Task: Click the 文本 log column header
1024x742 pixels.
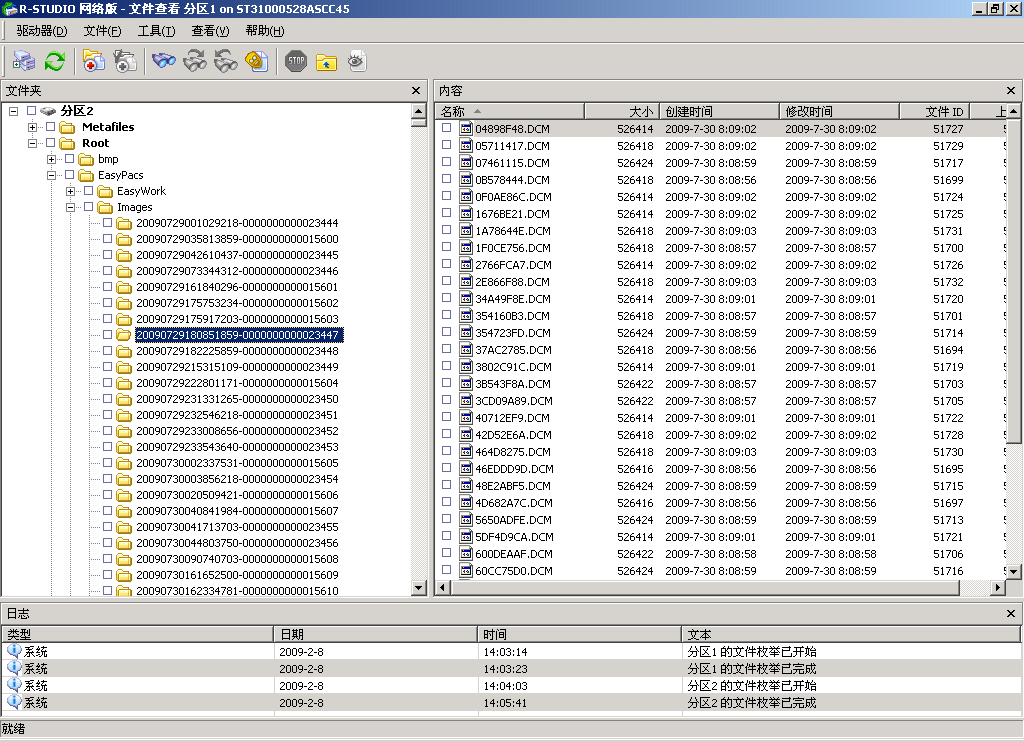Action: pyautogui.click(x=851, y=634)
